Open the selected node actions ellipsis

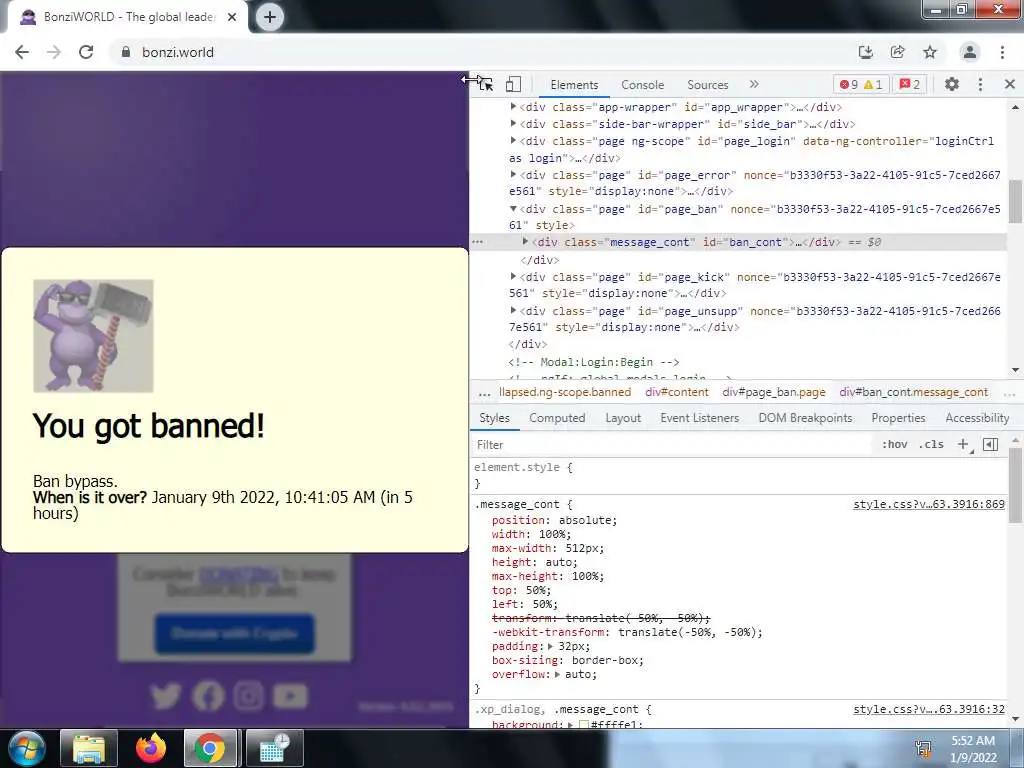pyautogui.click(x=478, y=242)
